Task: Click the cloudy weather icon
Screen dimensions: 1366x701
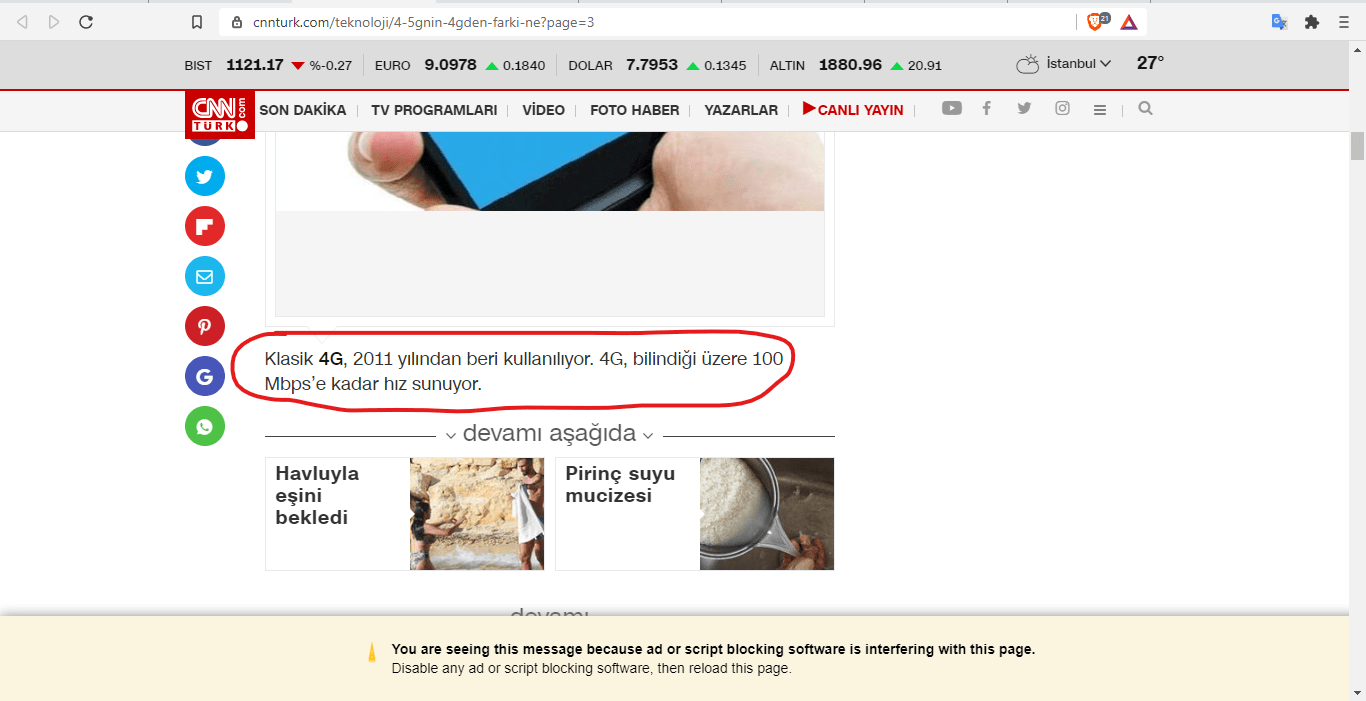Action: coord(1027,65)
